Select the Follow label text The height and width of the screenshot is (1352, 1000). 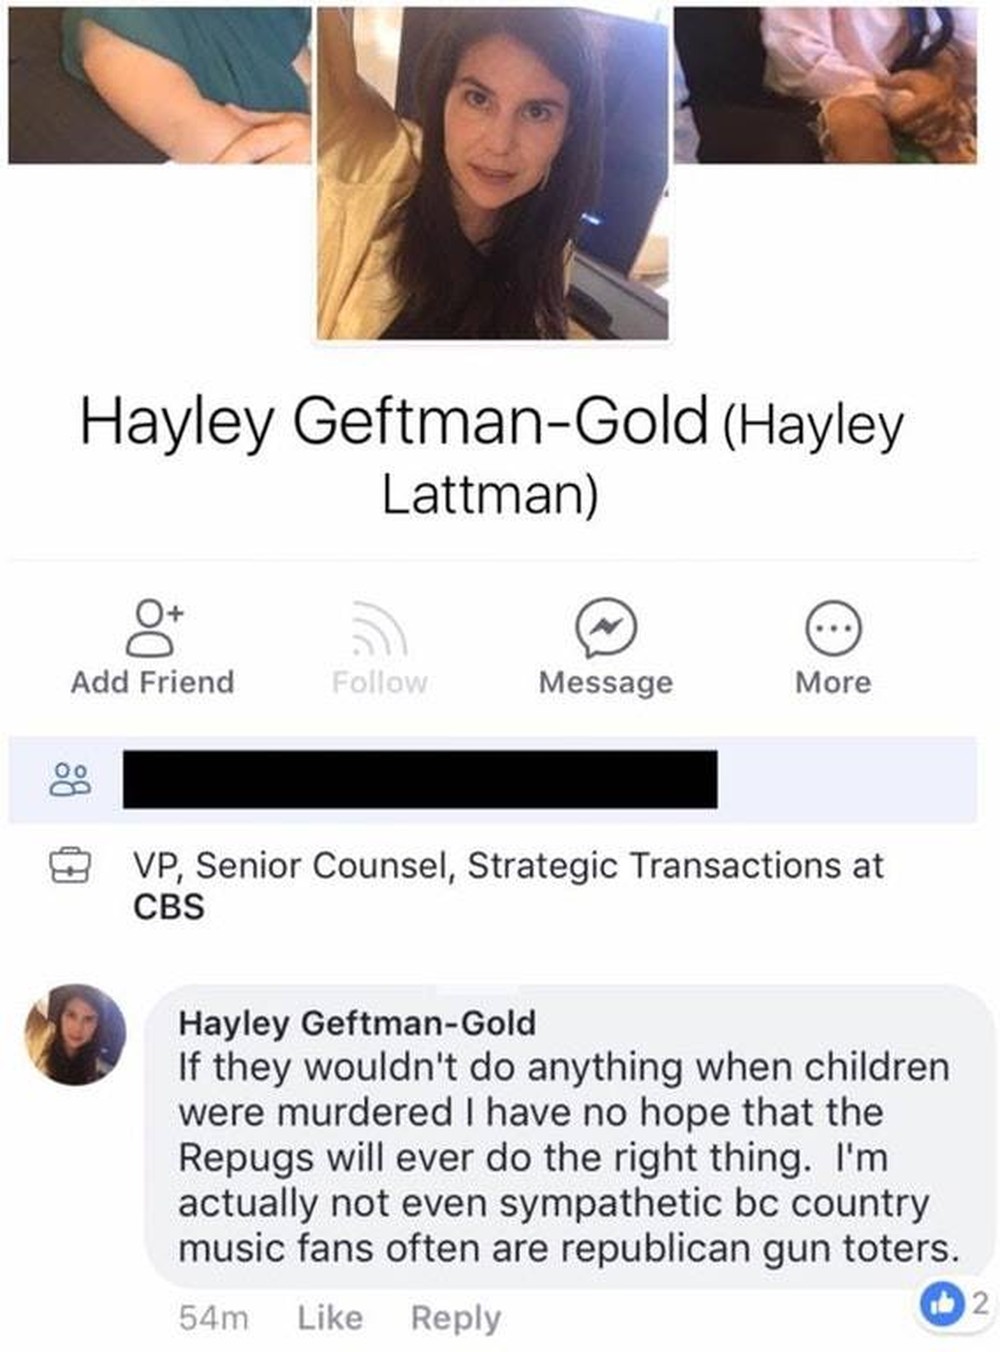pos(379,682)
